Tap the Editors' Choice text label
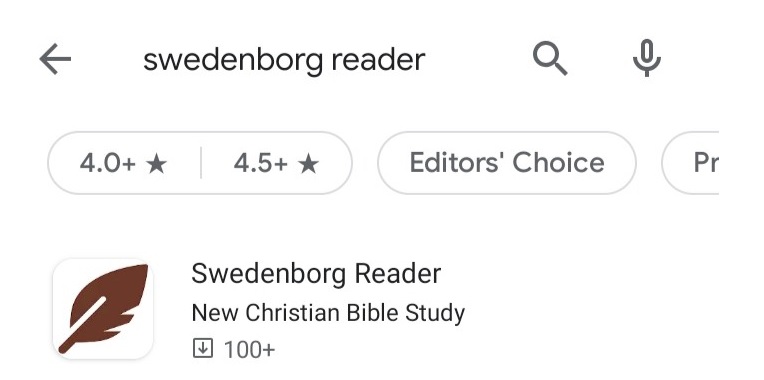The height and width of the screenshot is (380, 764). pyautogui.click(x=507, y=163)
